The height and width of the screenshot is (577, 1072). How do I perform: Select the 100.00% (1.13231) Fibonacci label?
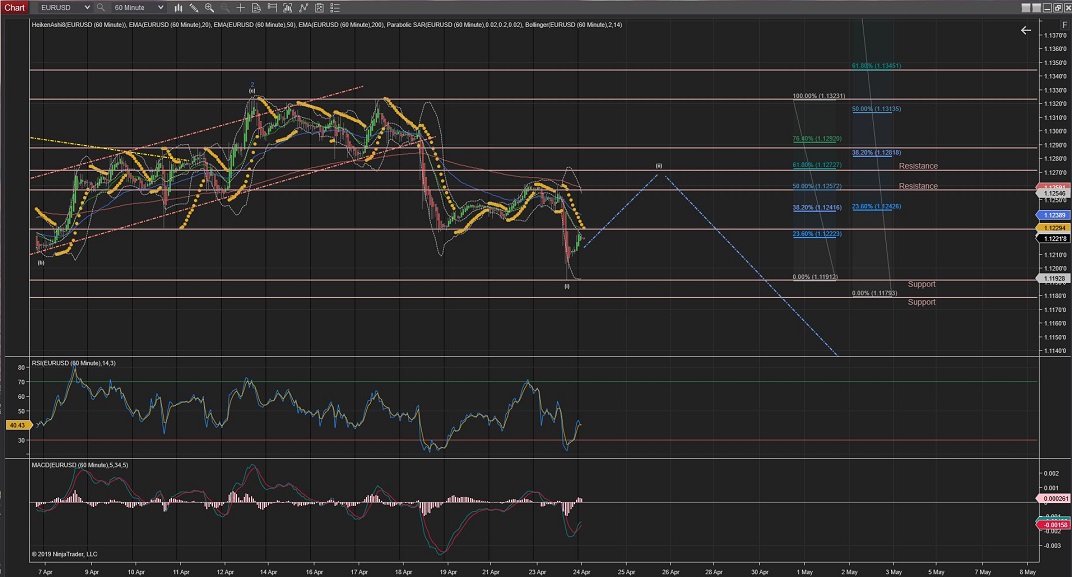point(818,96)
